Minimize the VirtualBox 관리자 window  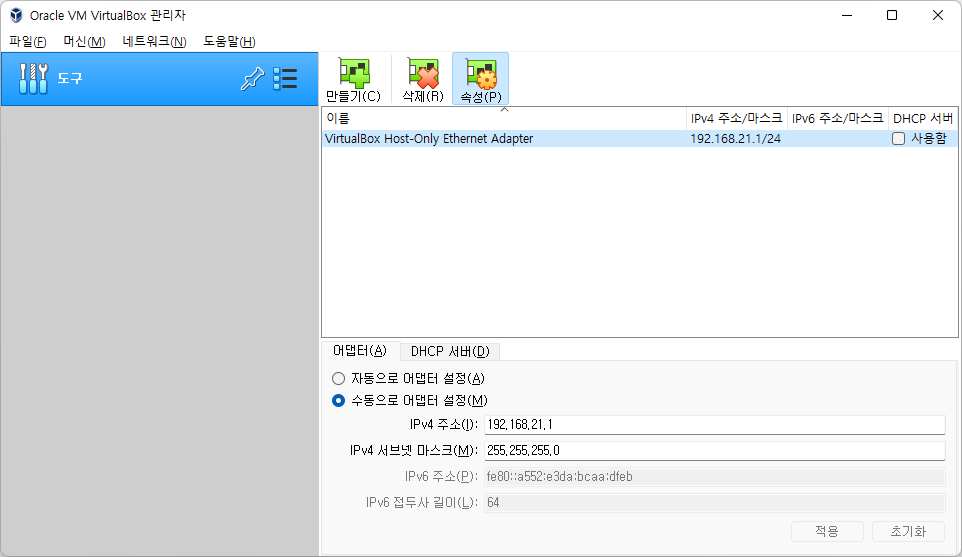click(847, 15)
